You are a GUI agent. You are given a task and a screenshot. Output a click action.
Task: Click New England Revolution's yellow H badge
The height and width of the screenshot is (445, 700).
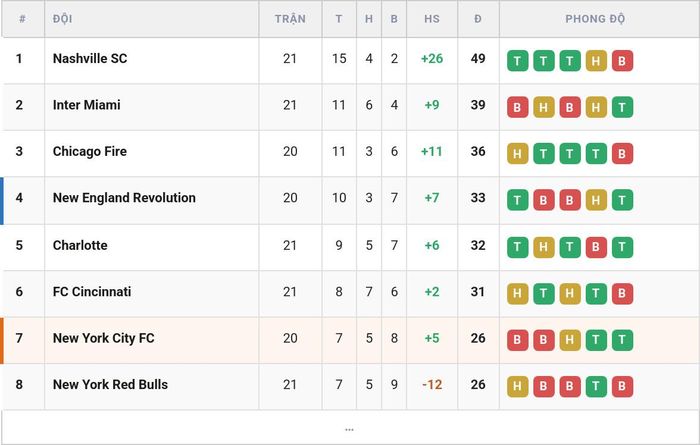(x=596, y=200)
